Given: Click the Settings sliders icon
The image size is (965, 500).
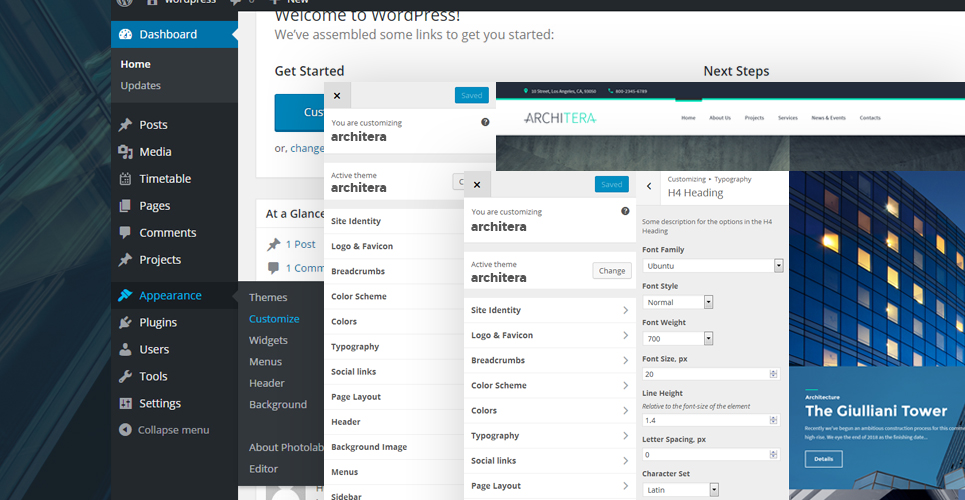Looking at the screenshot, I should [126, 404].
